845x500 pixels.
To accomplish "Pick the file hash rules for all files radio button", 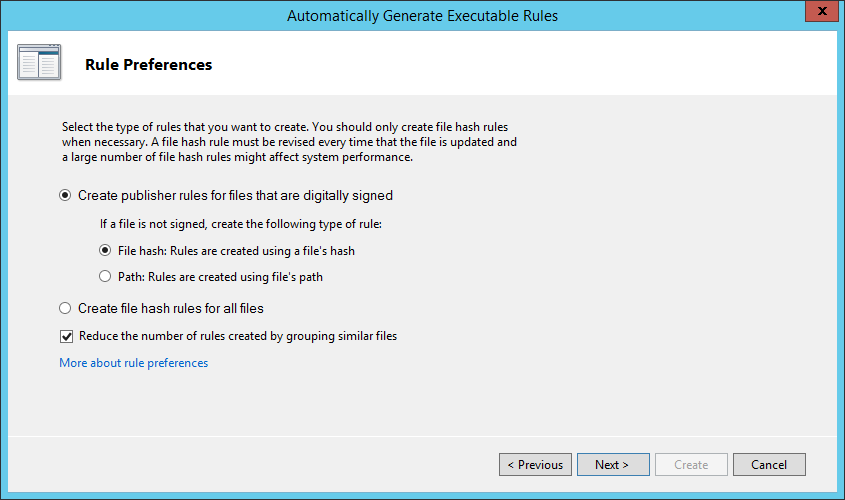I will tap(65, 308).
